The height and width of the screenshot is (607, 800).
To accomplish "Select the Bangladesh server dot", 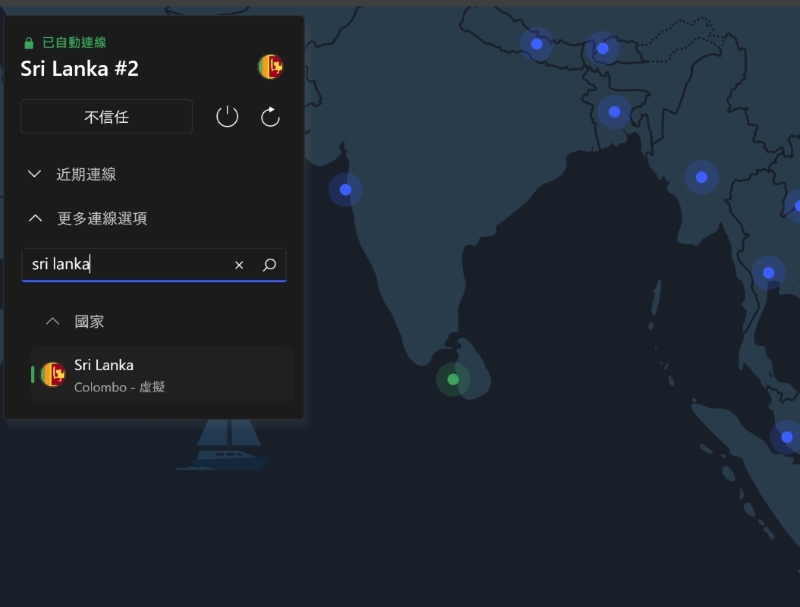I will [614, 112].
